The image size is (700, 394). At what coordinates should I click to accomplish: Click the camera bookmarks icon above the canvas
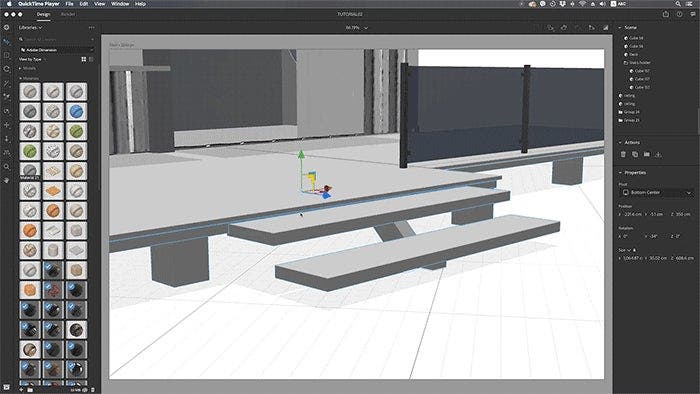tap(592, 28)
